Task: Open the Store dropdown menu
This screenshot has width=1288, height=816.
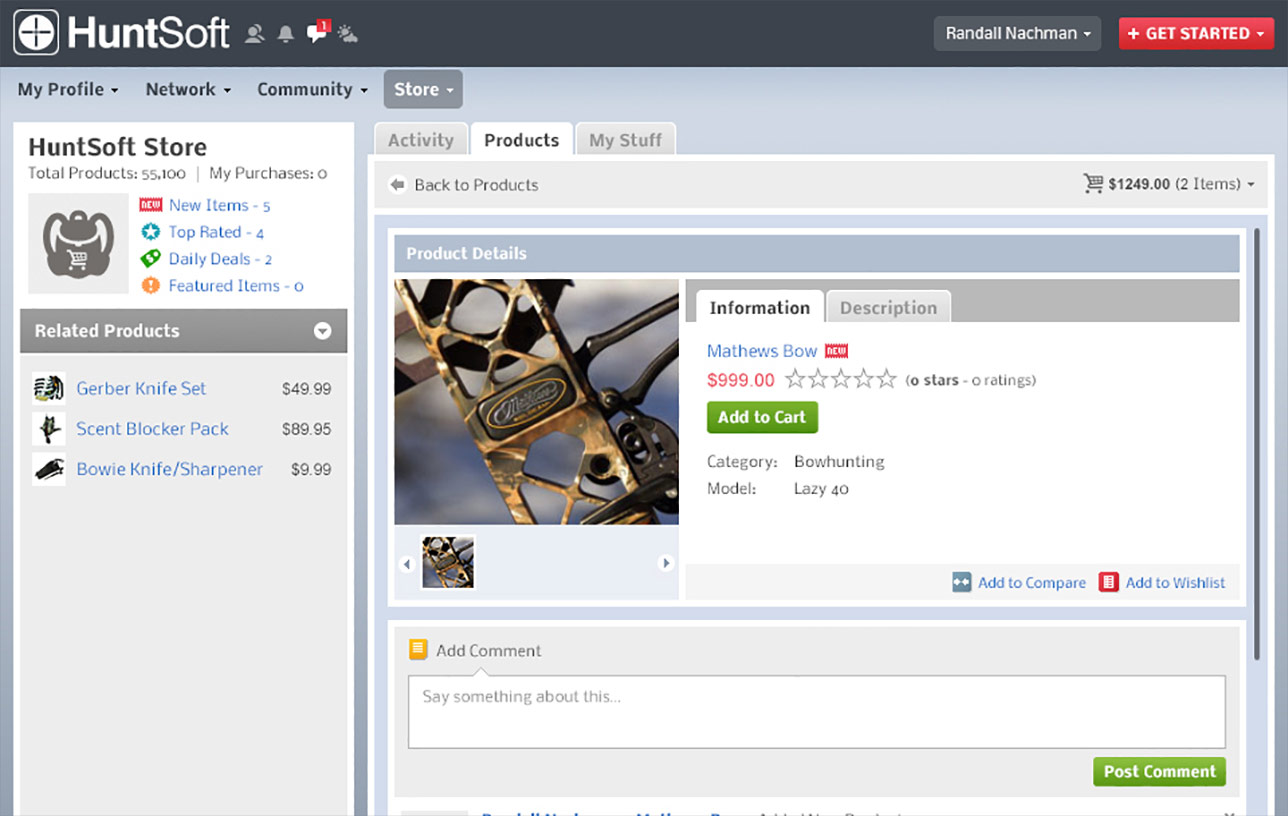Action: click(x=423, y=89)
